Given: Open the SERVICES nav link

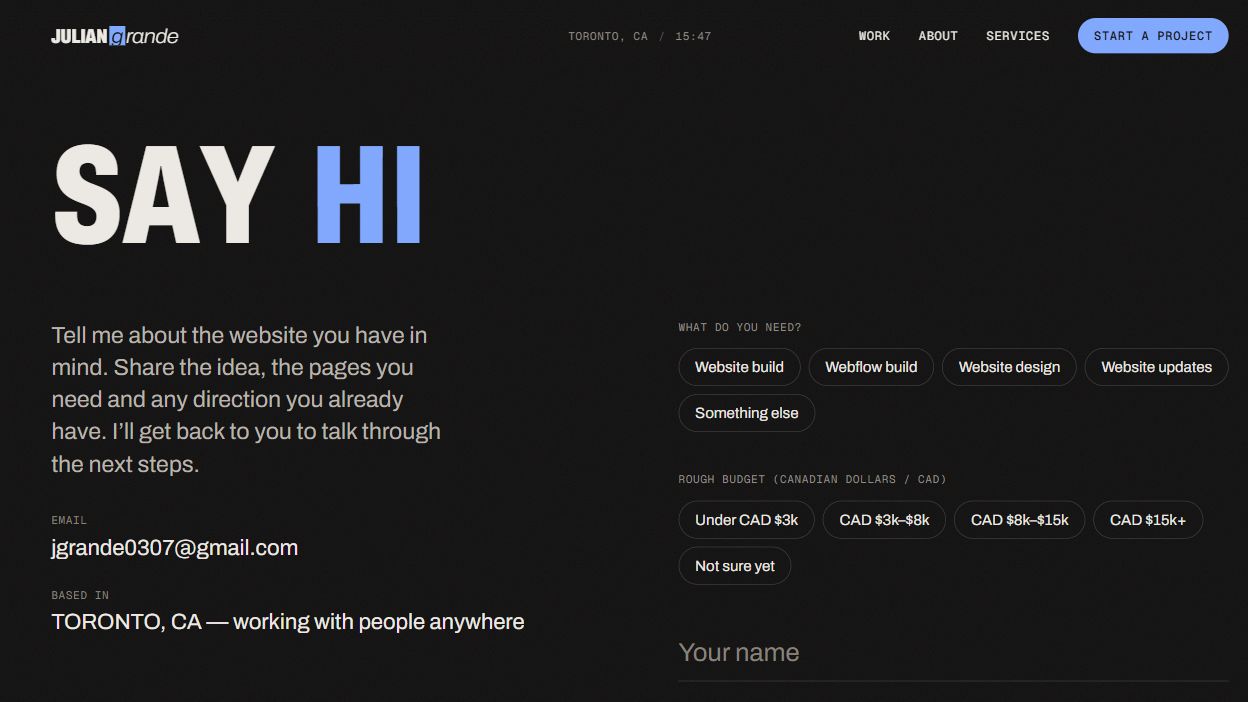Looking at the screenshot, I should (x=1017, y=36).
